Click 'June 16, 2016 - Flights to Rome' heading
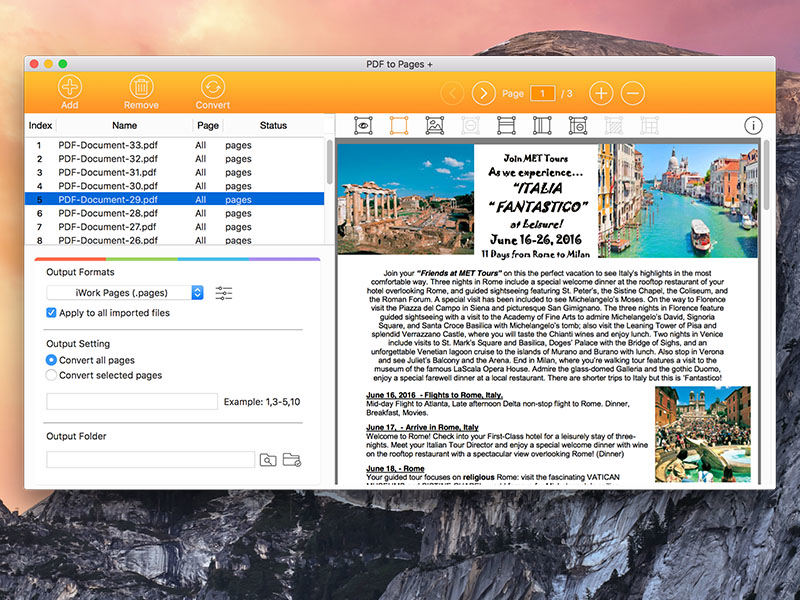The width and height of the screenshot is (800, 600). pyautogui.click(x=434, y=395)
